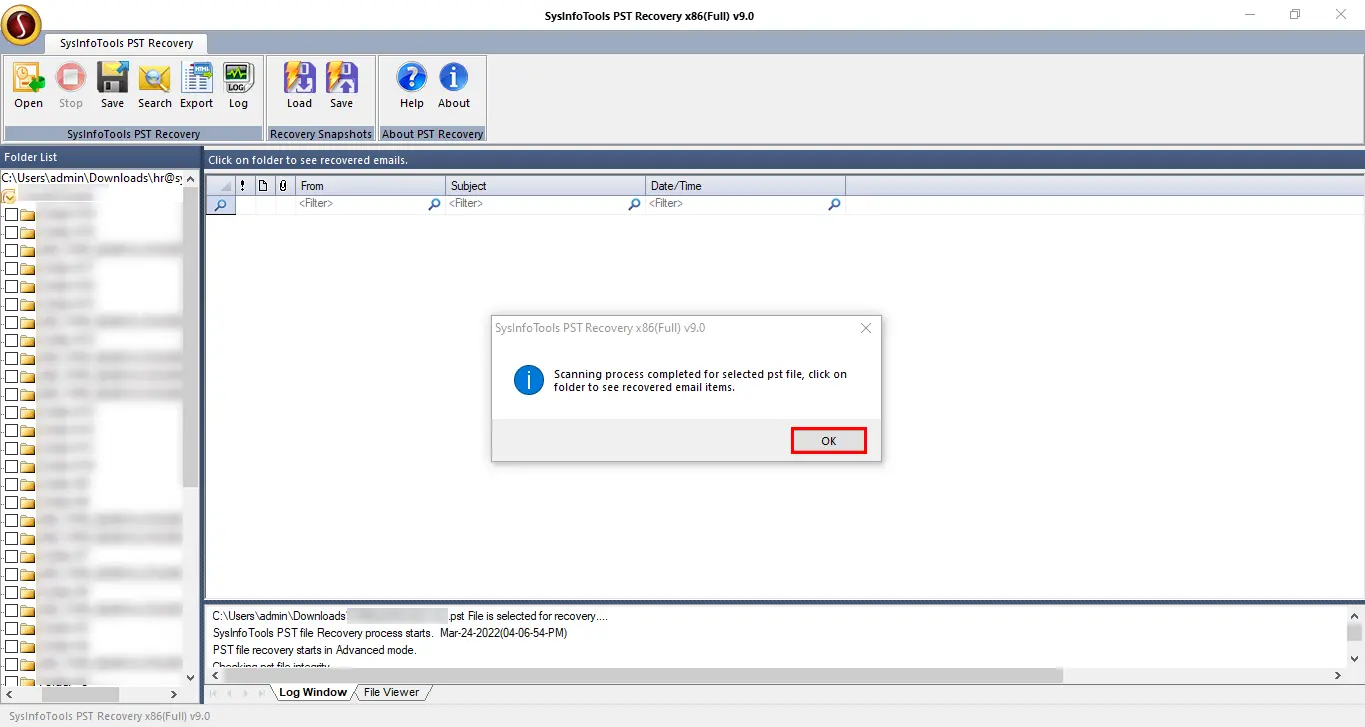
Task: Click the magnifier icon starting the filter row
Action: tap(221, 204)
